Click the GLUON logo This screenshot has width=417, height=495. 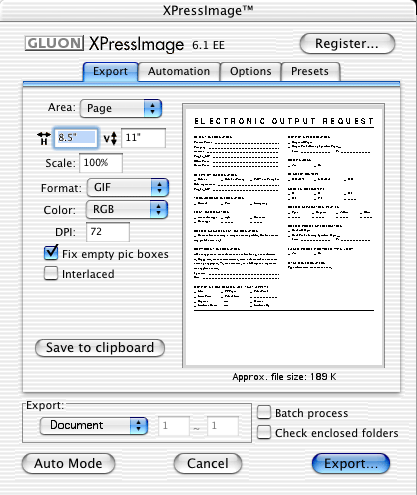point(54,43)
